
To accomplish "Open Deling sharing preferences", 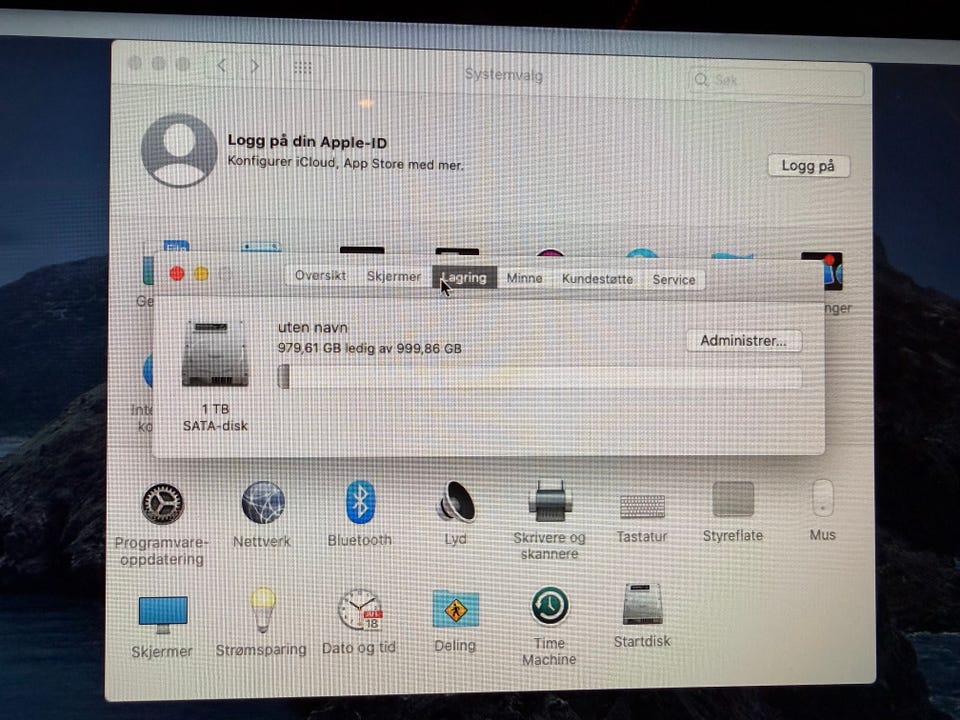I will click(x=456, y=609).
